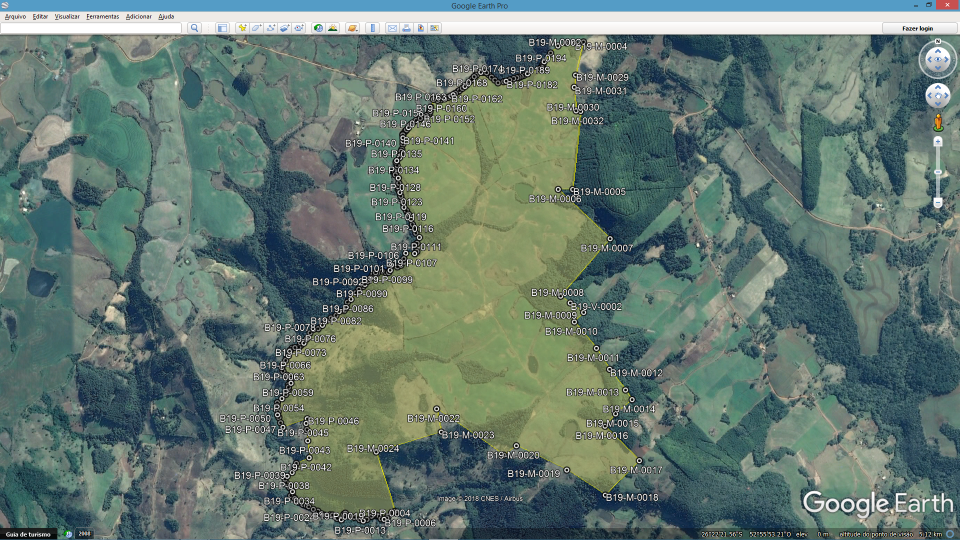Open the Ferramentas menu
The height and width of the screenshot is (540, 960).
tap(103, 17)
